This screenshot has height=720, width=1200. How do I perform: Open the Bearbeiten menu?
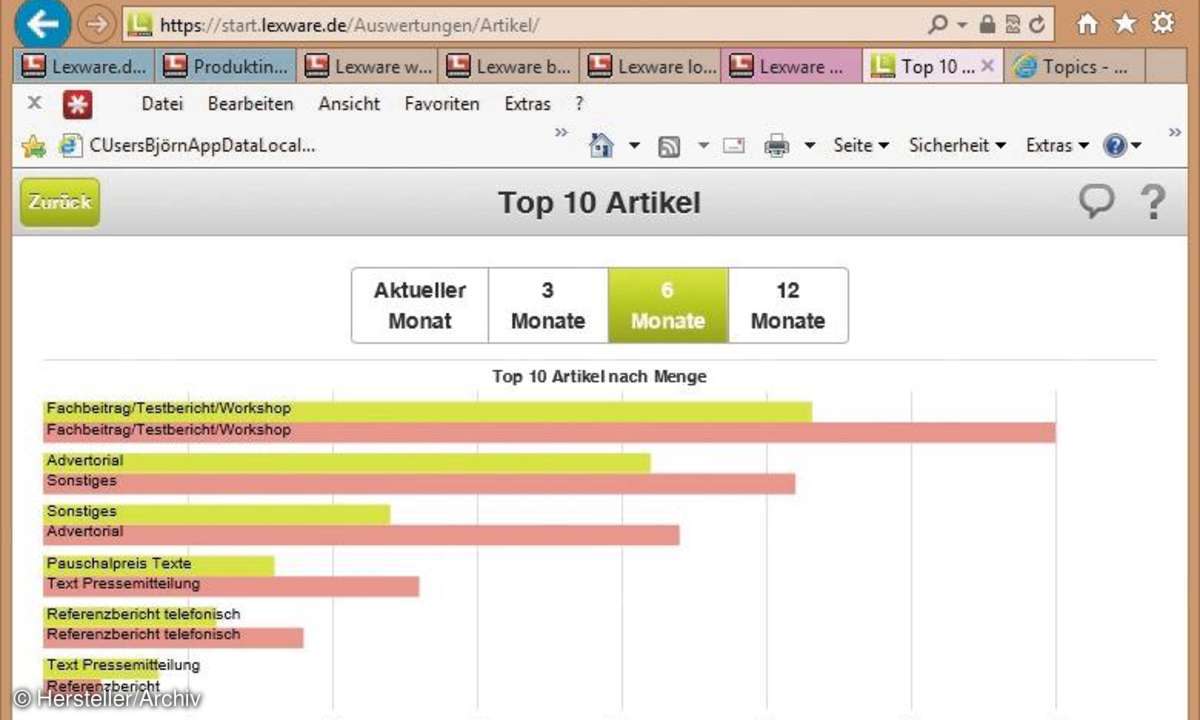pos(251,103)
